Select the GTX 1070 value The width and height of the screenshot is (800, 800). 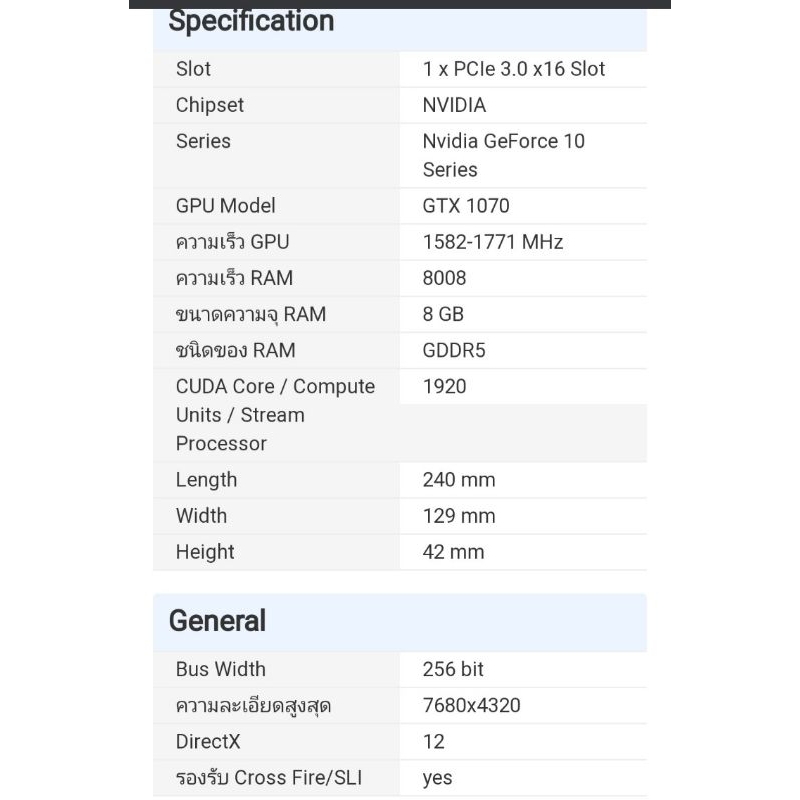466,206
